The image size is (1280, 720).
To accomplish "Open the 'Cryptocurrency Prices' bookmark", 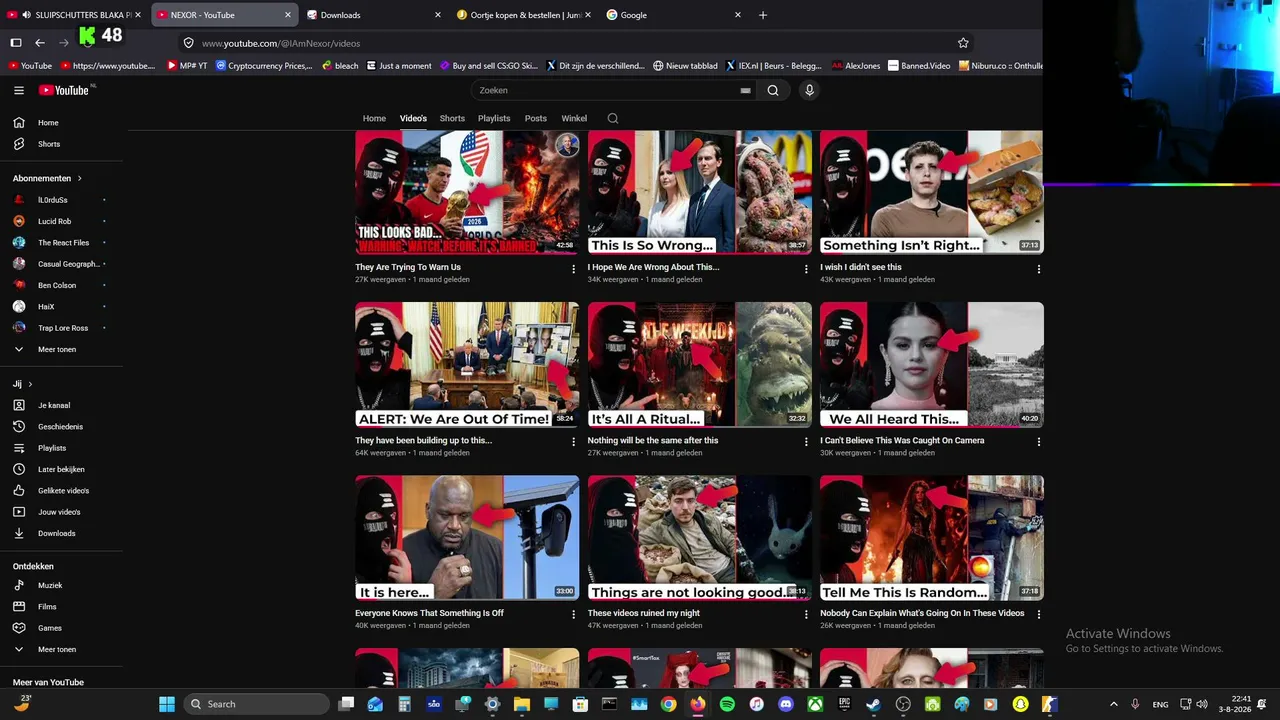I will [x=264, y=66].
